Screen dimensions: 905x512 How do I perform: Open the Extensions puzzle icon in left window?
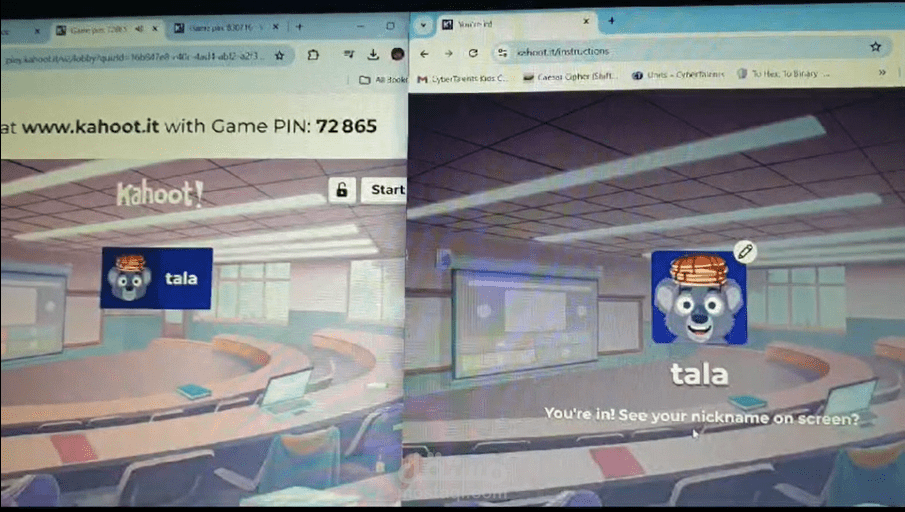coord(313,55)
